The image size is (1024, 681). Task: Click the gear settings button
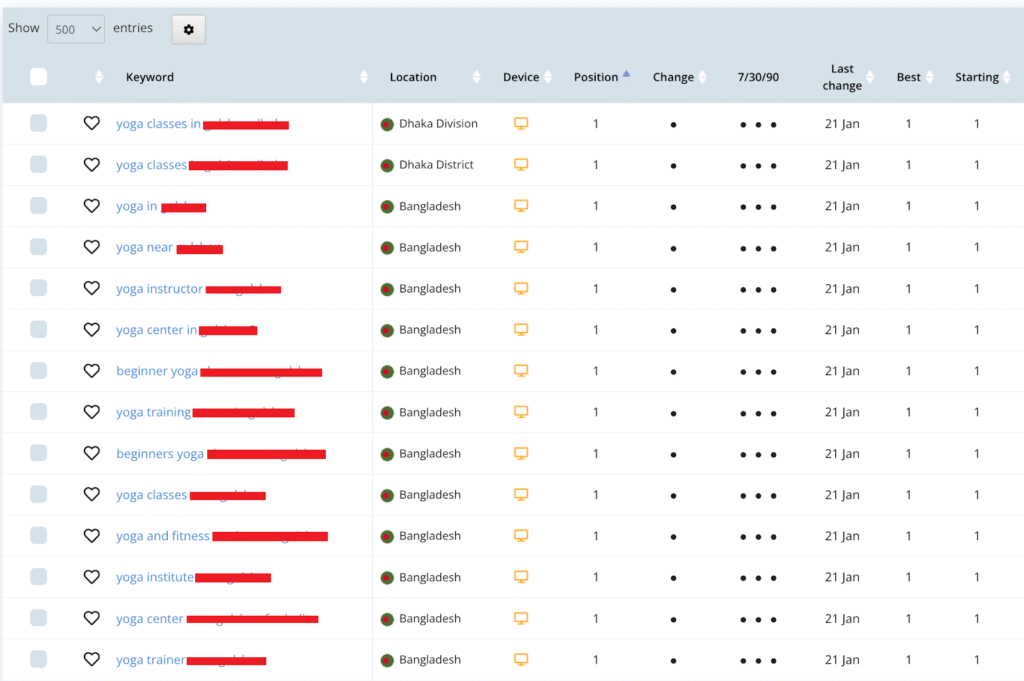coord(188,30)
